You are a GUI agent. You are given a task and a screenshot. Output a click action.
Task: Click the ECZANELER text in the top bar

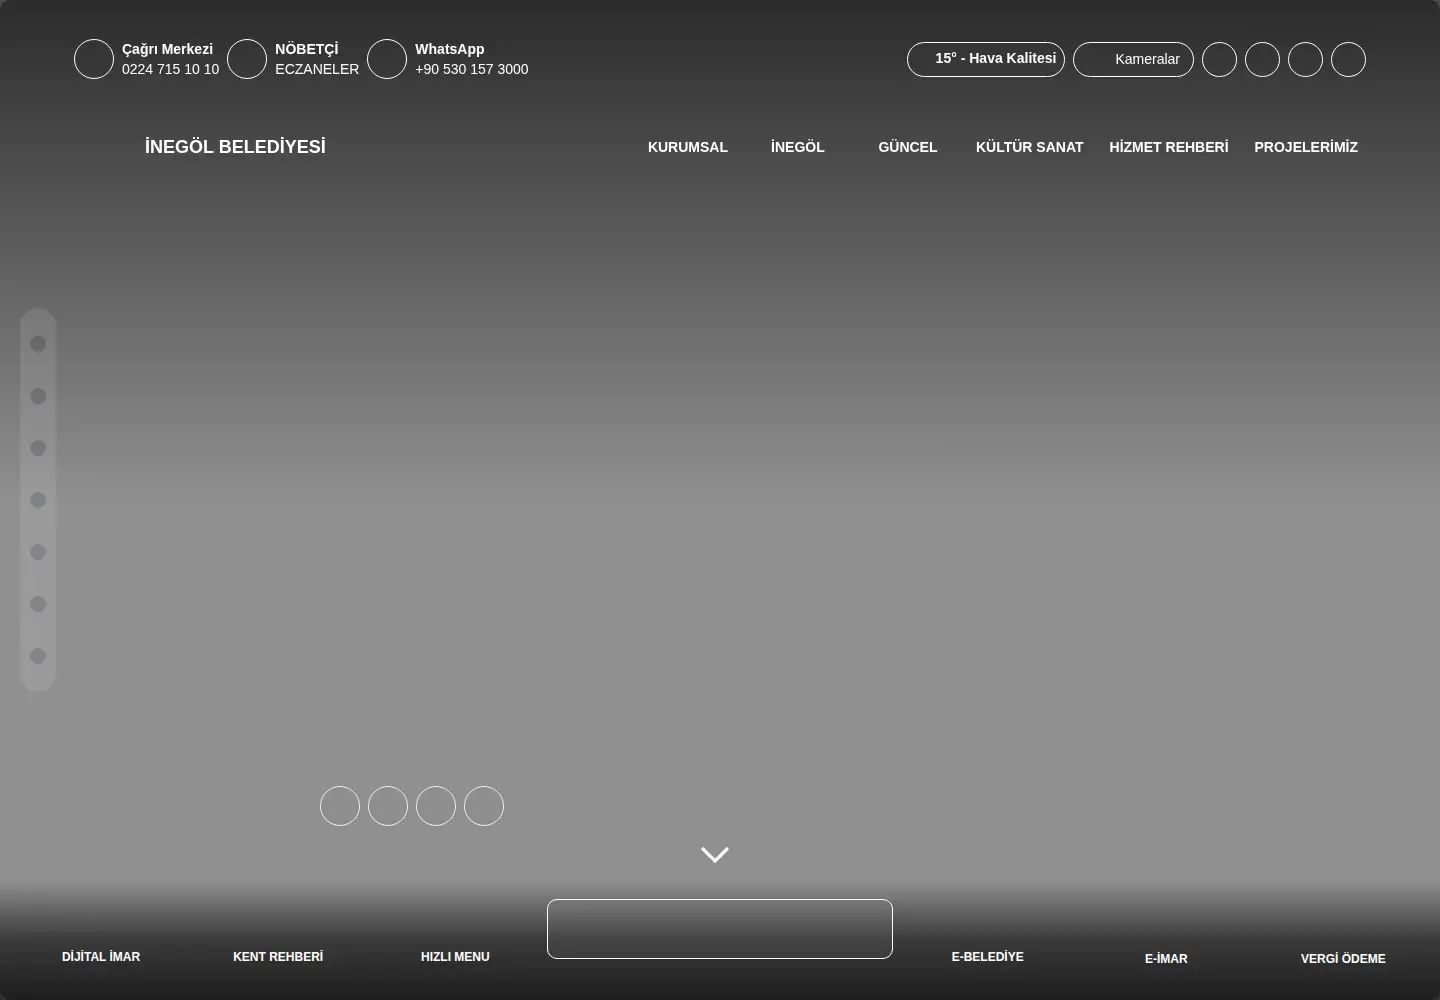coord(317,69)
